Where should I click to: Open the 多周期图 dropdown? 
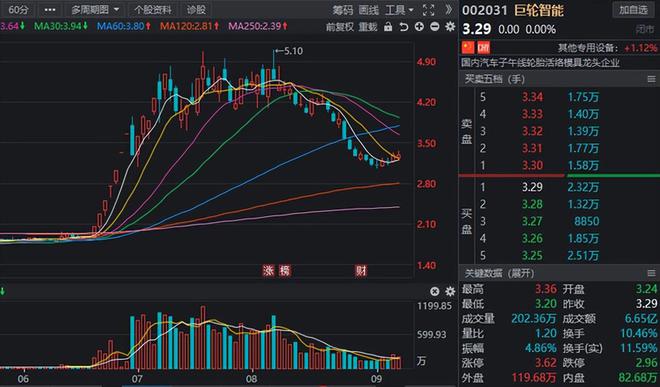pyautogui.click(x=94, y=10)
